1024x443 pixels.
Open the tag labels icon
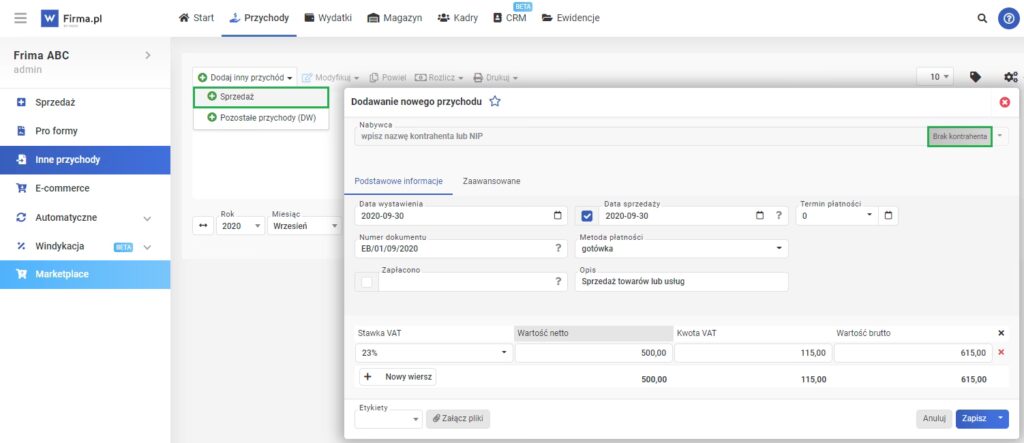975,77
